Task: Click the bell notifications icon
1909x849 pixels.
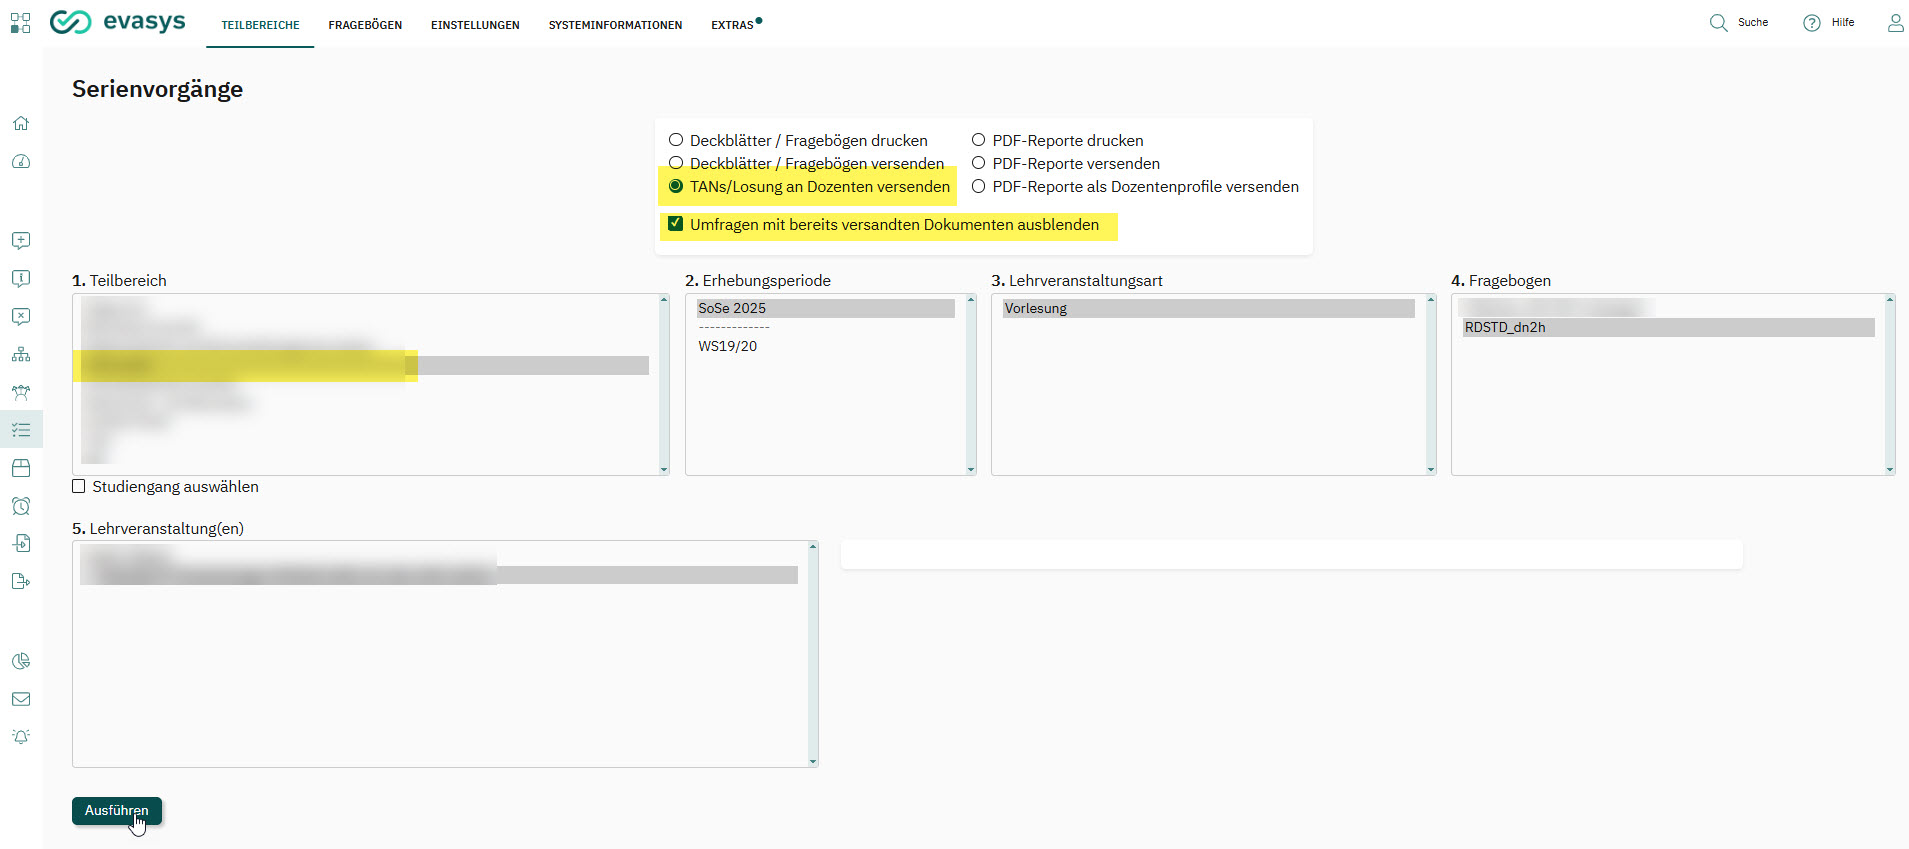Action: [x=21, y=737]
